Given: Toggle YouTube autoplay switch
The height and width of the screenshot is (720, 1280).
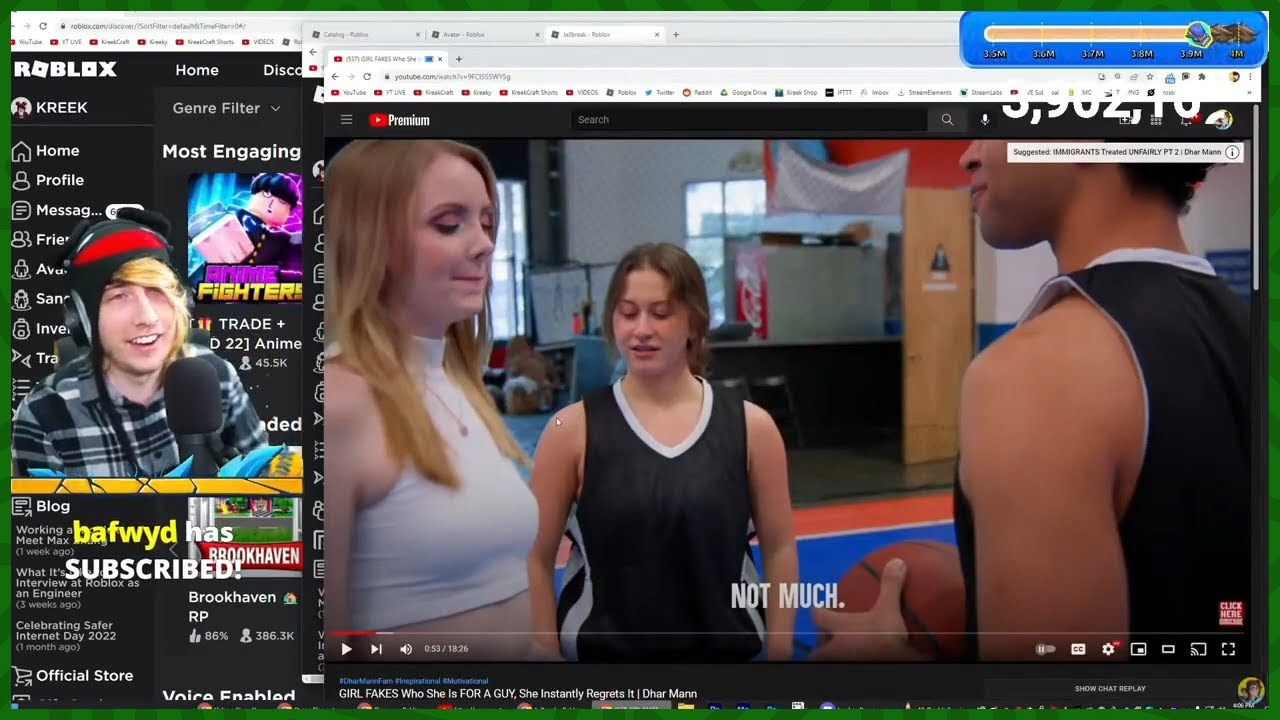Looking at the screenshot, I should pyautogui.click(x=1045, y=649).
